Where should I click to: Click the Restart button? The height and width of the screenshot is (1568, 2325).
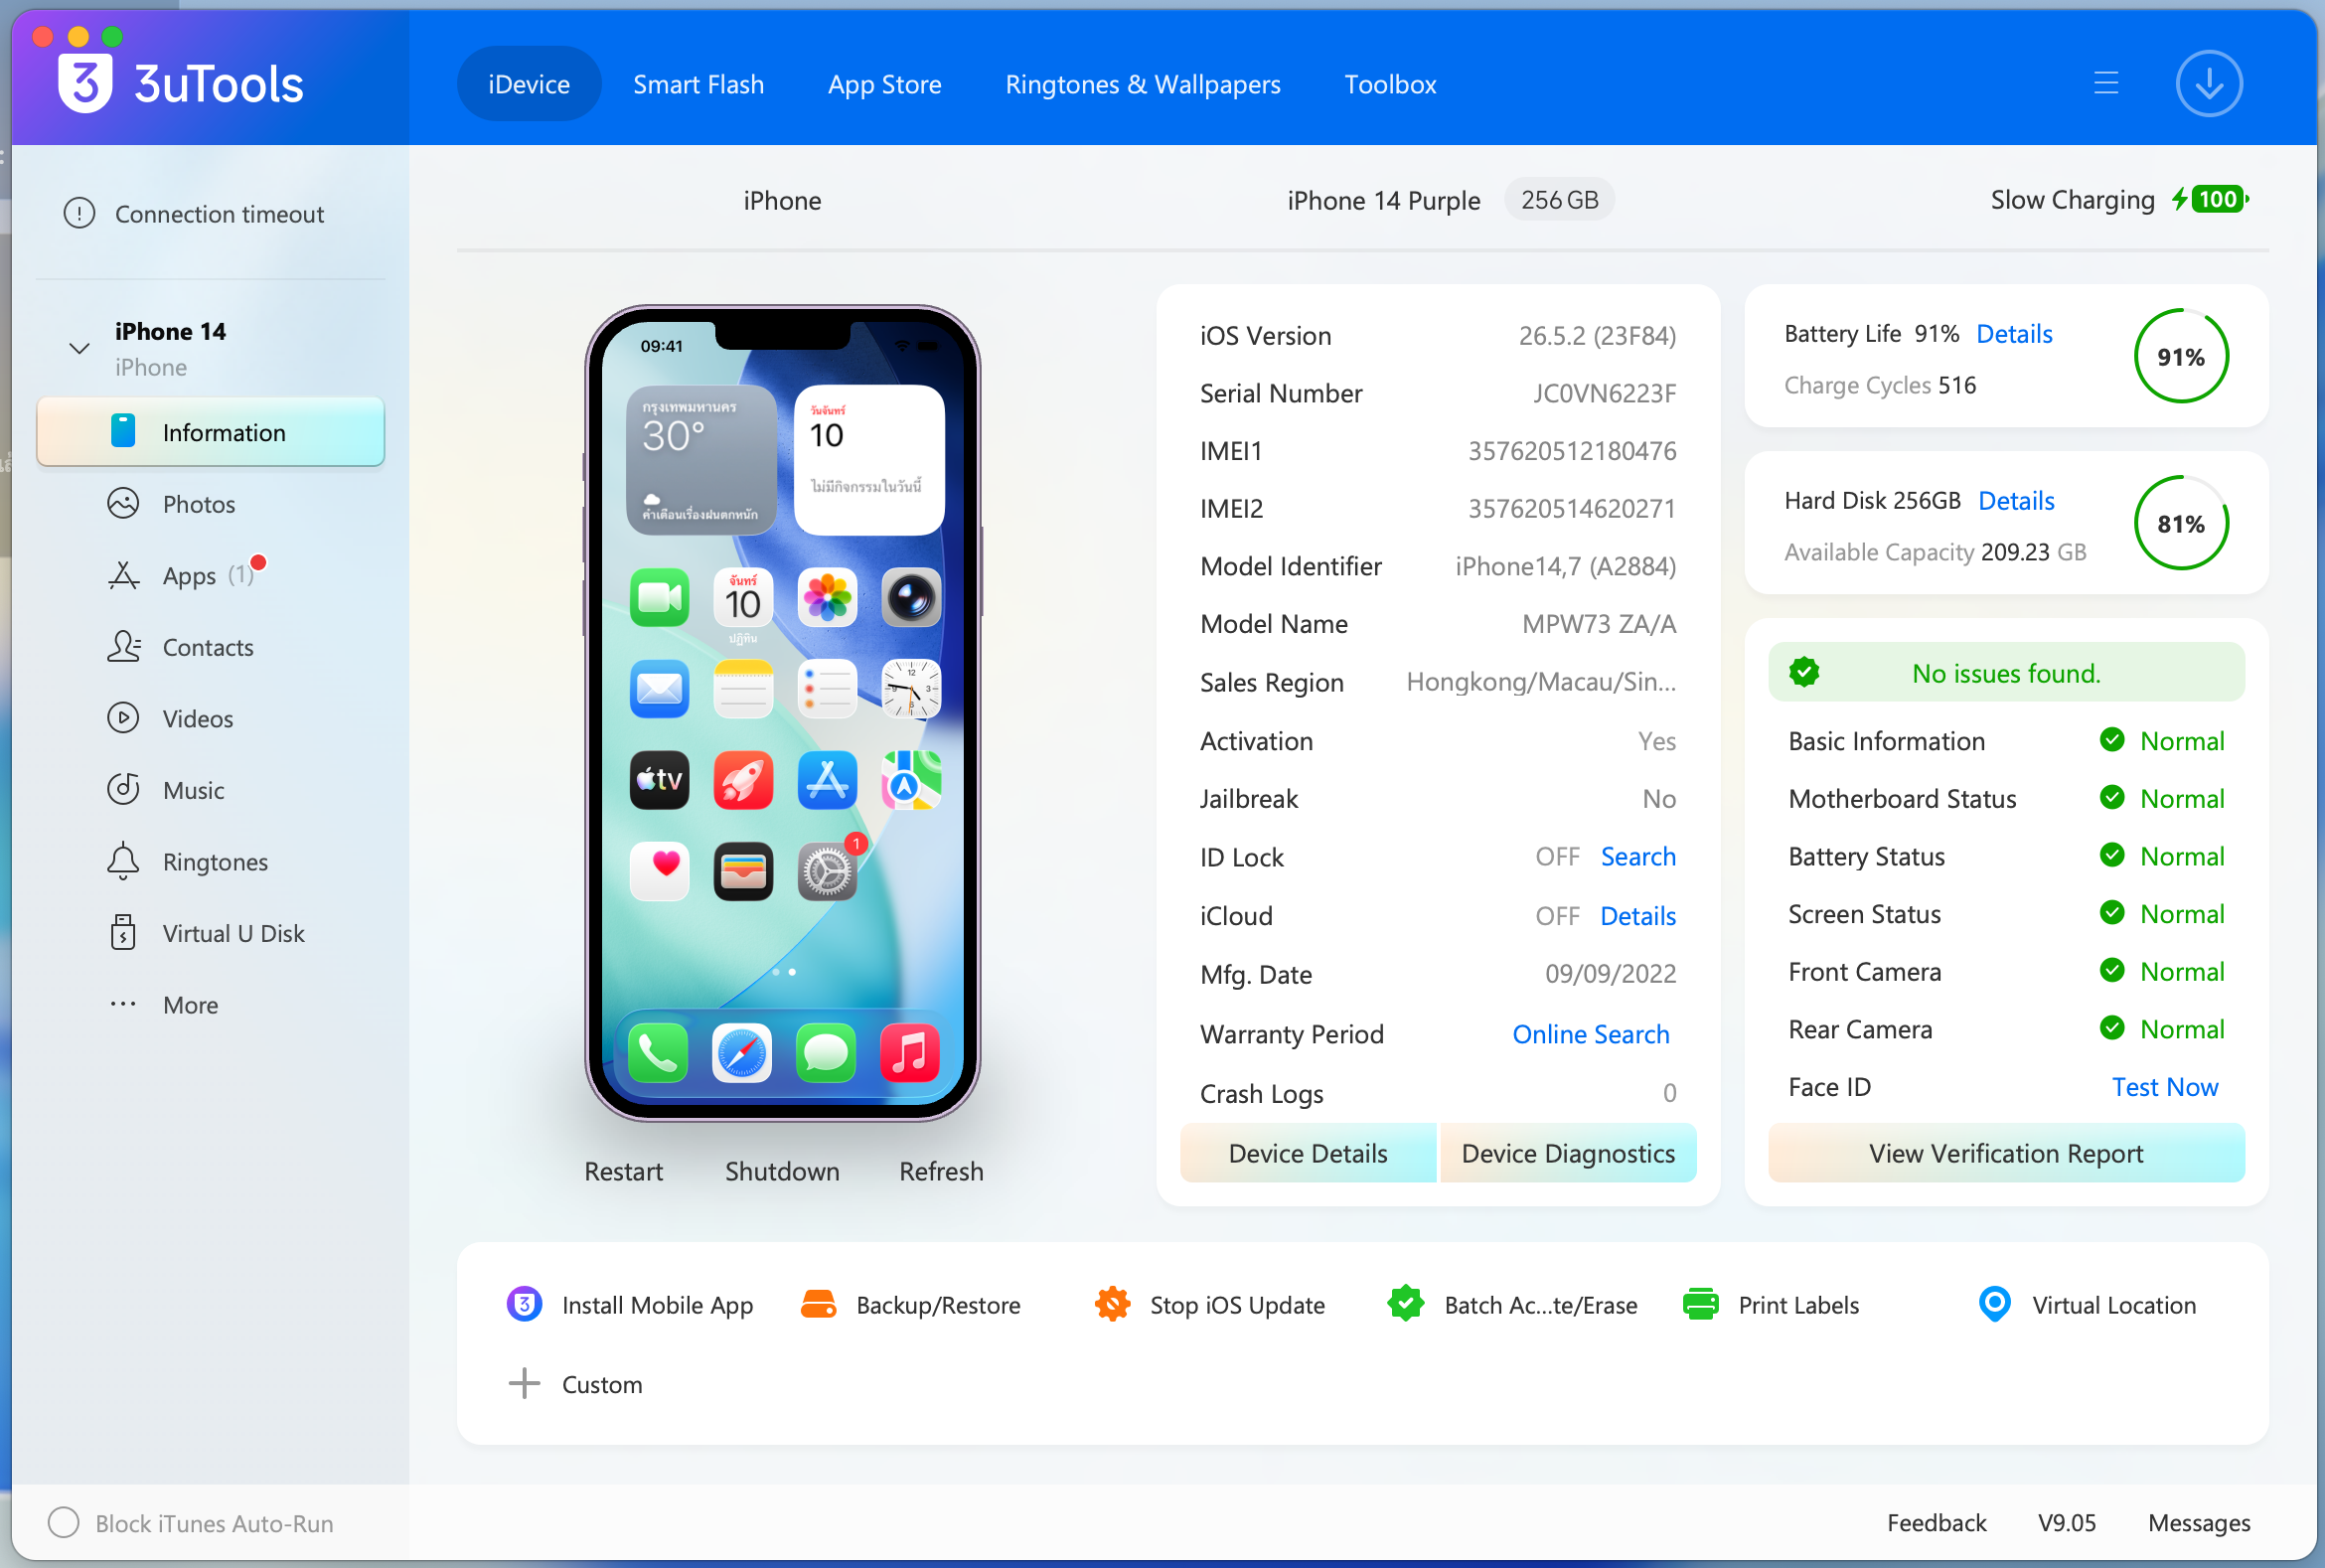[x=624, y=1171]
